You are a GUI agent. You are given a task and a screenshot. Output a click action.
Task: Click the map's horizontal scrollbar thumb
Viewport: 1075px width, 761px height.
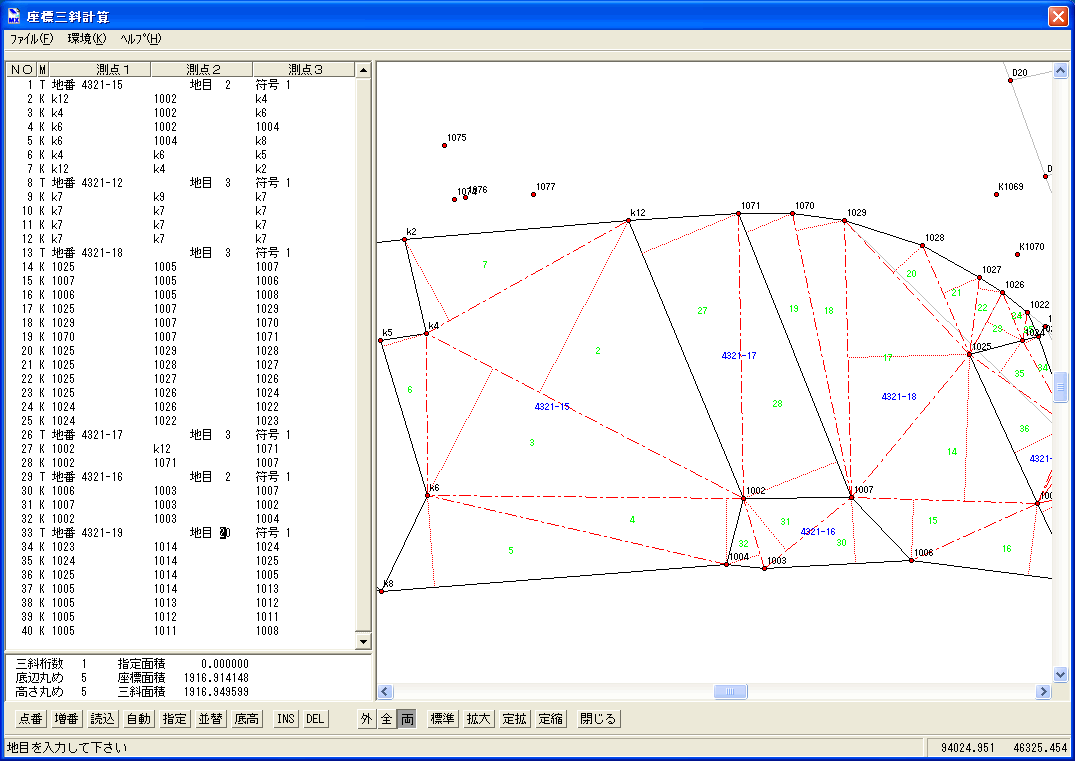(x=730, y=691)
